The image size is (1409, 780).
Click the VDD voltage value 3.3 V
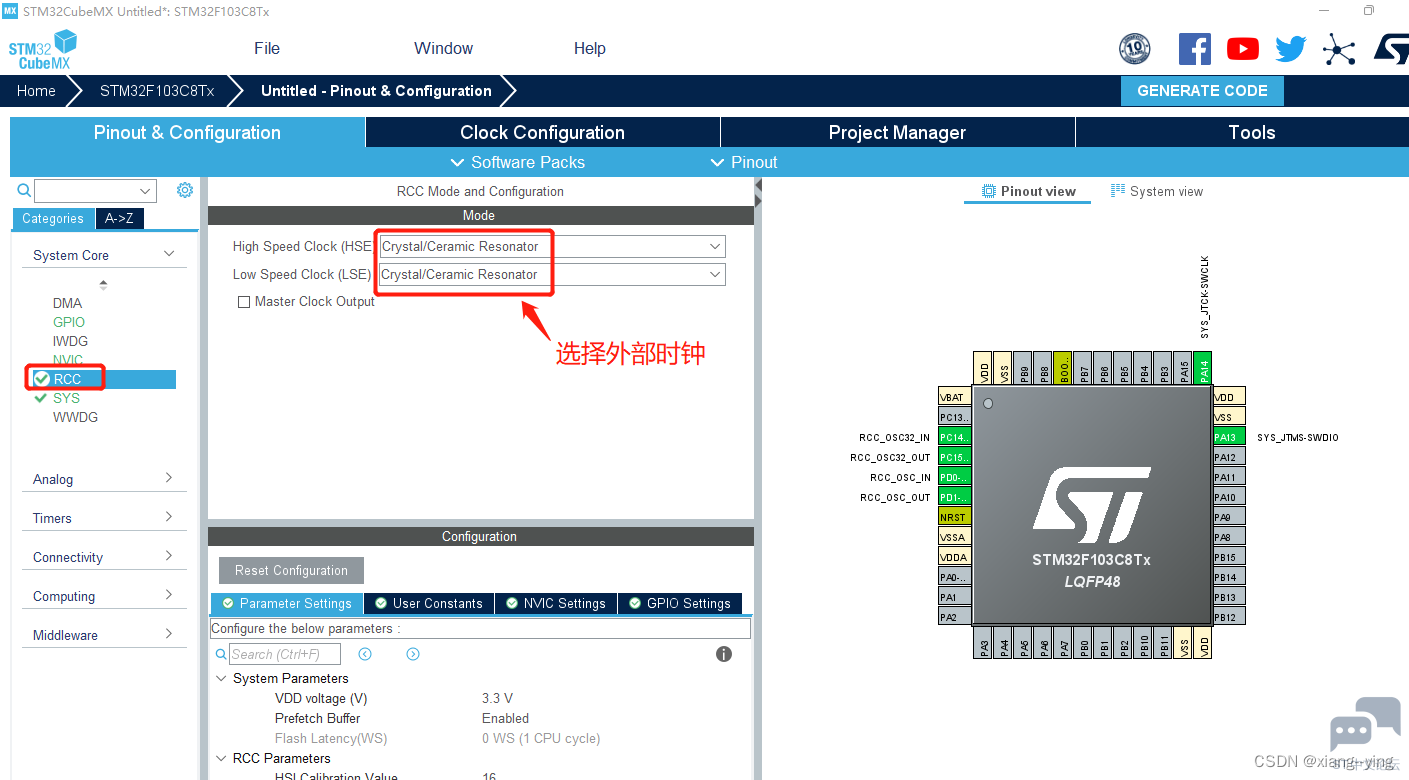[x=497, y=698]
